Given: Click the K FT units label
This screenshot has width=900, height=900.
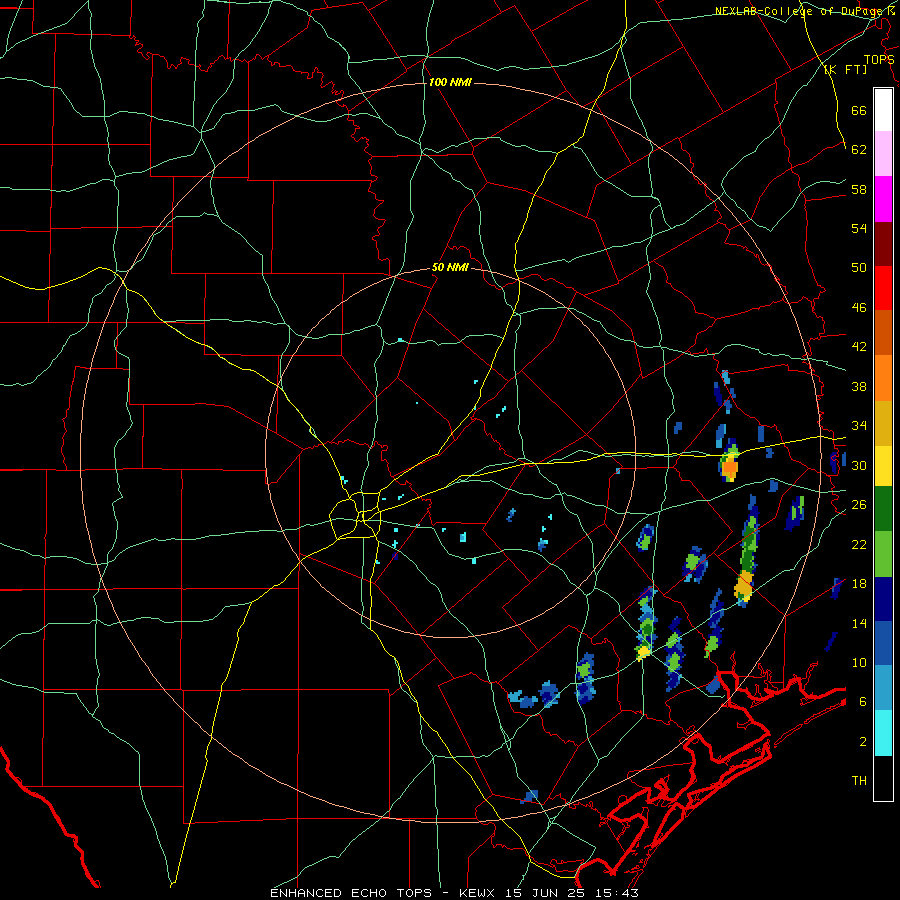Looking at the screenshot, I should pyautogui.click(x=845, y=69).
